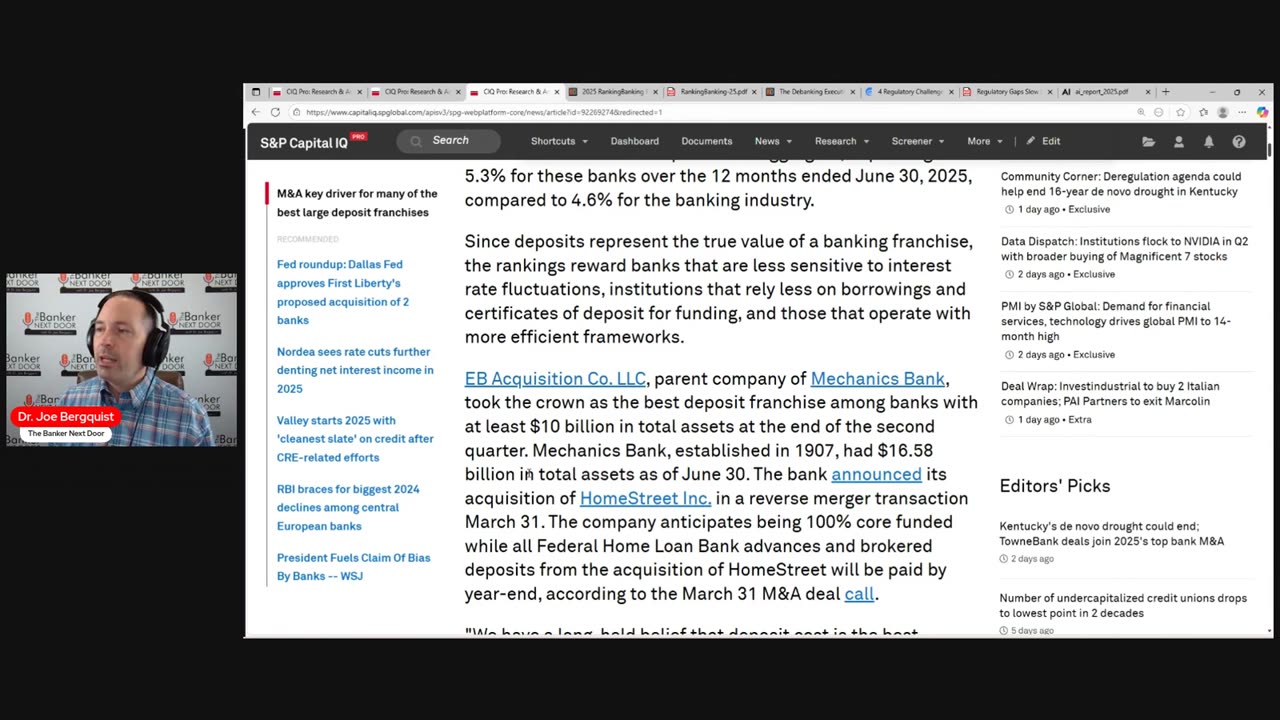This screenshot has width=1280, height=720.
Task: Open the tab actions icon left of tabs
Action: [x=256, y=92]
